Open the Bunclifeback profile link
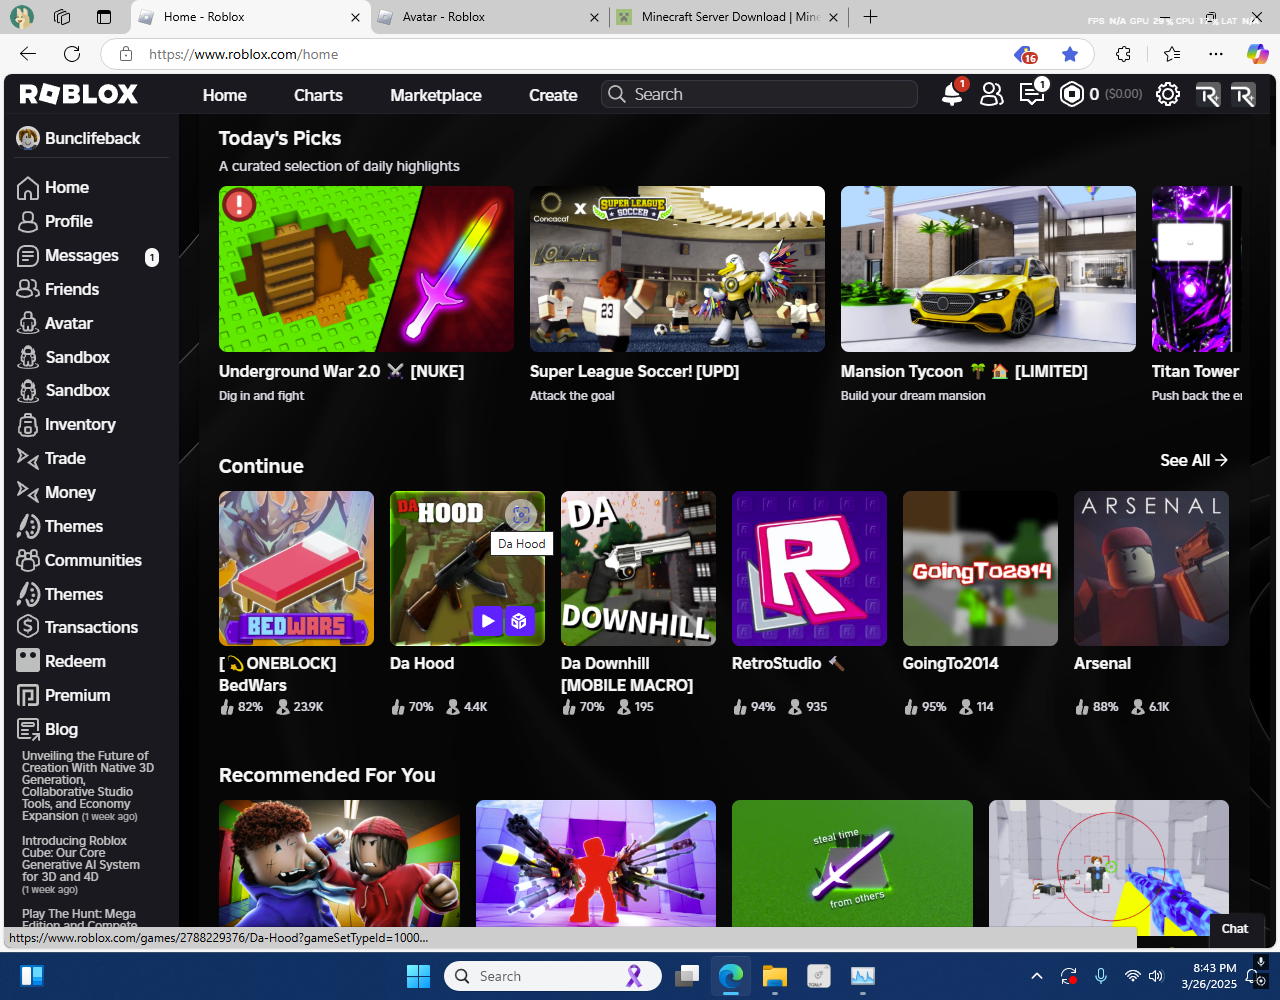This screenshot has height=1000, width=1280. pos(79,138)
